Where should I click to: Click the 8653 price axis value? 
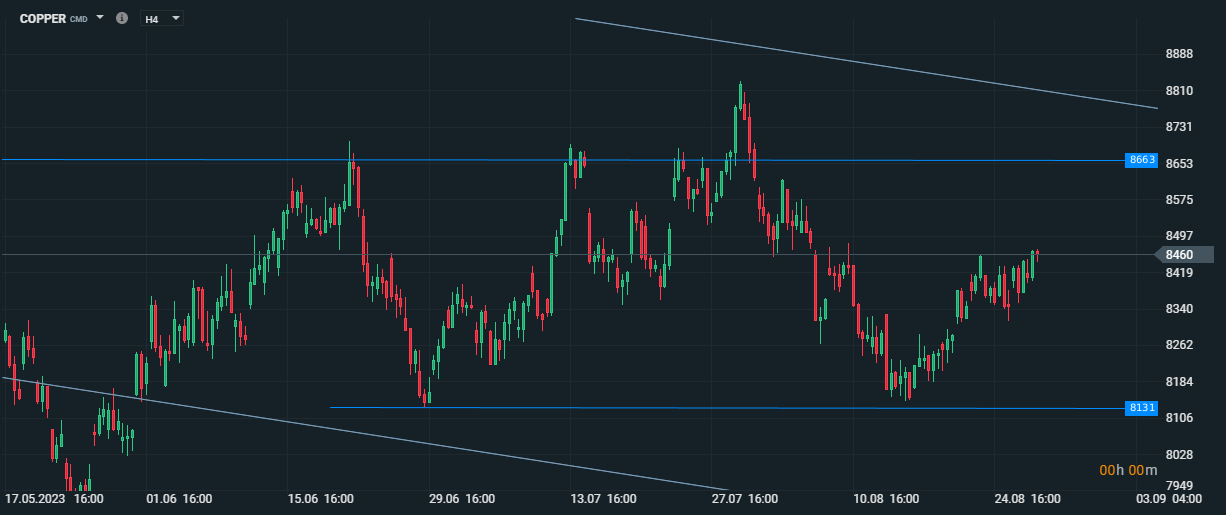pos(1180,163)
